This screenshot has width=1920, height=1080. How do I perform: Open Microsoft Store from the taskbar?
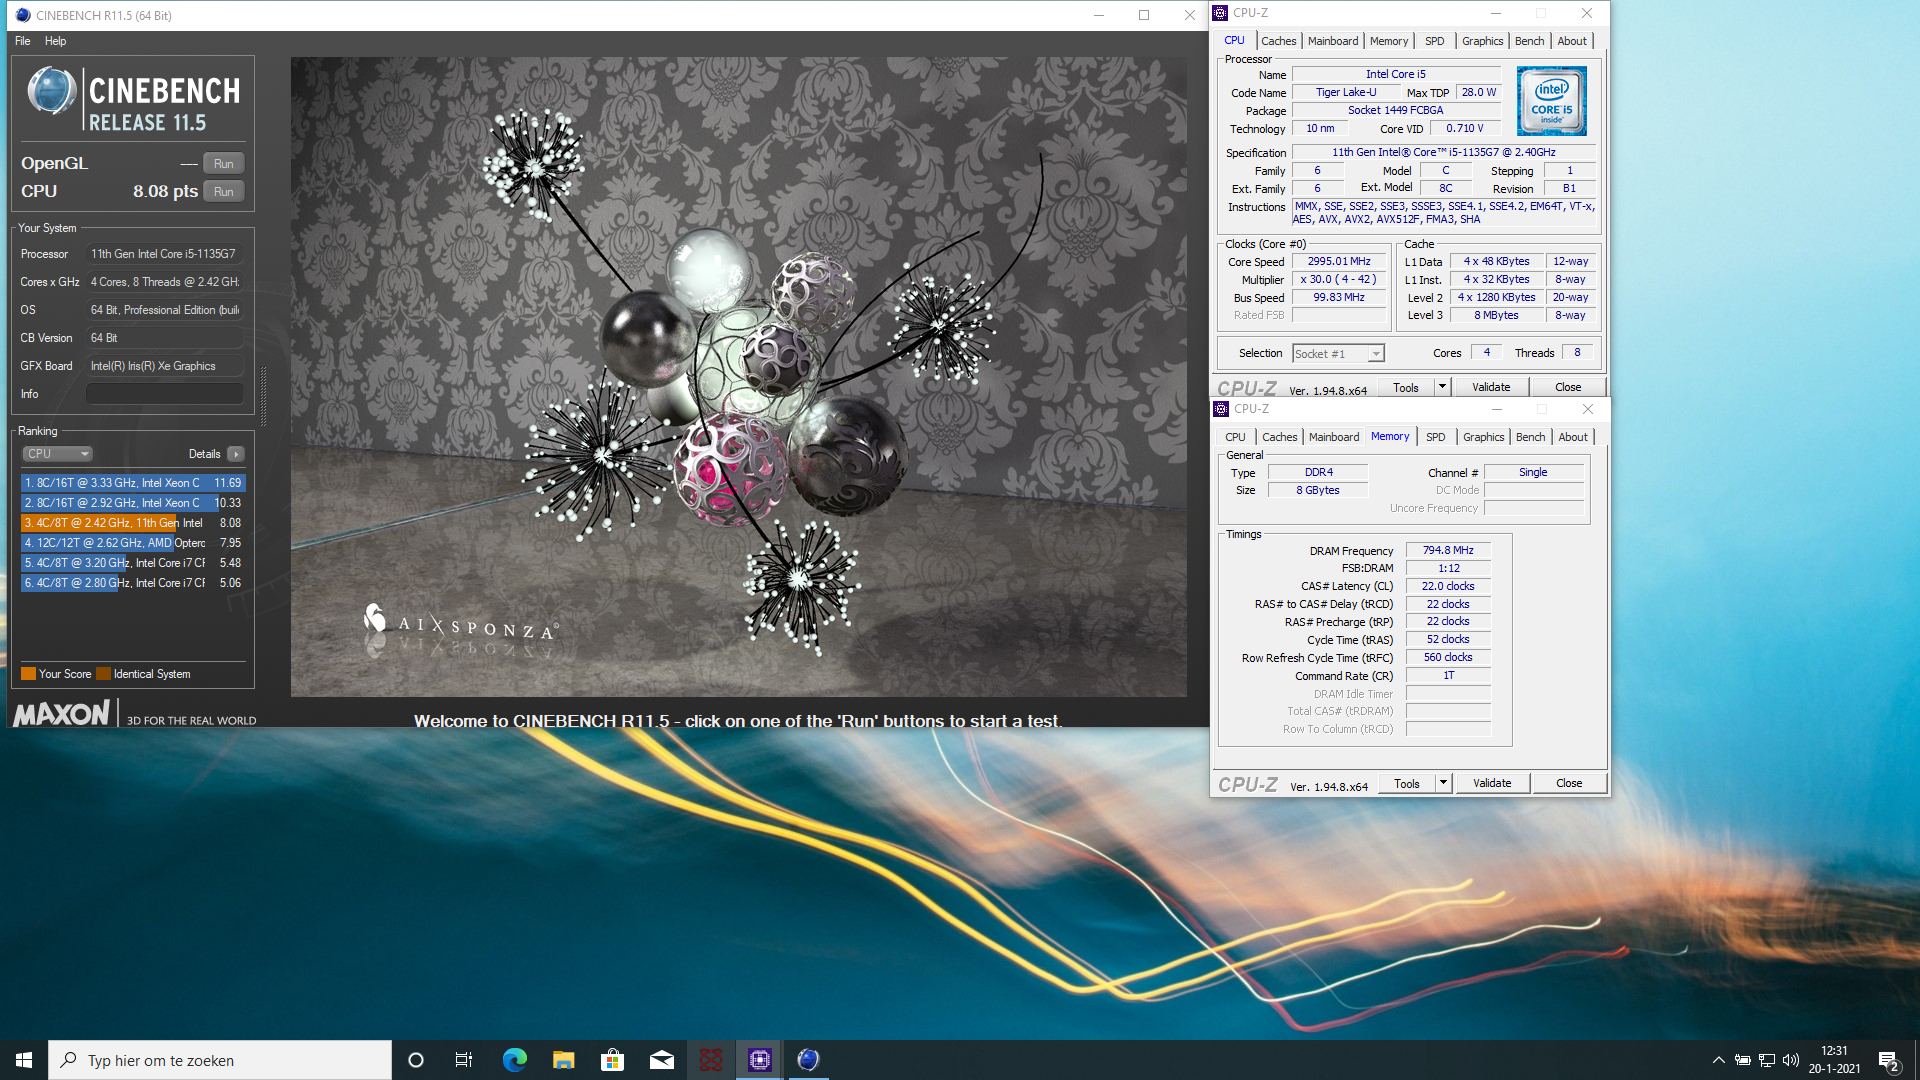point(612,1060)
